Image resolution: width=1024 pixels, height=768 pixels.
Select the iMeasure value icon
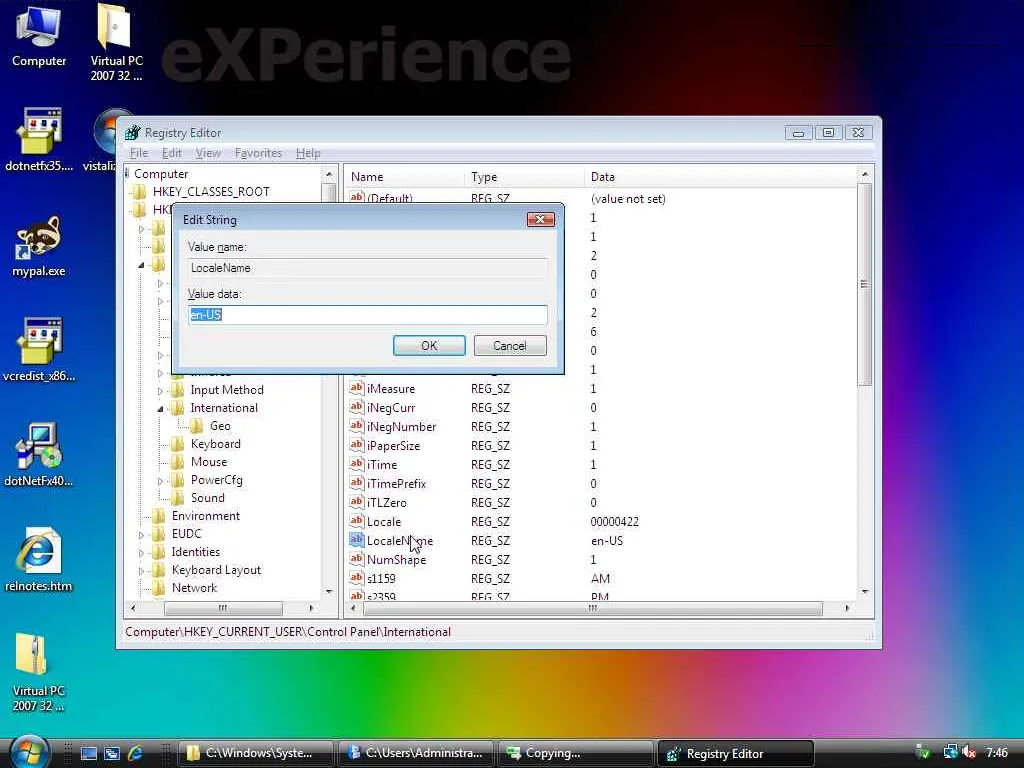[x=357, y=388]
